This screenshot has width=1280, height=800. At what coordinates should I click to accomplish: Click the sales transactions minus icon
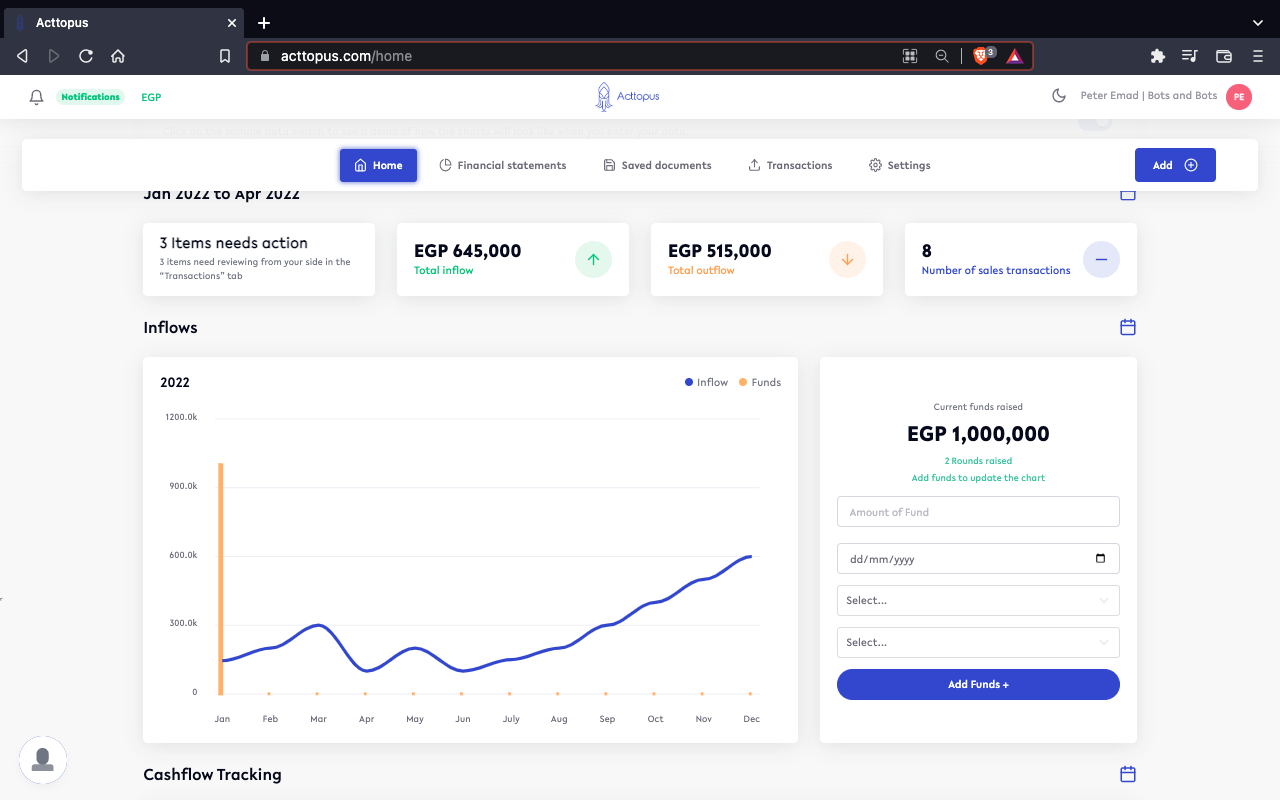[1101, 260]
